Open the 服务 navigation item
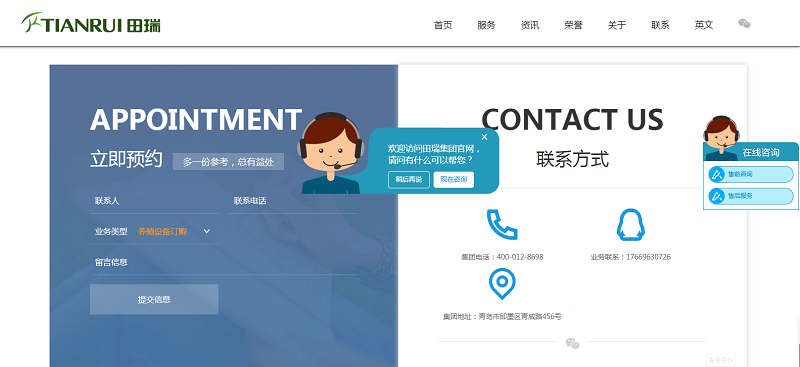Image resolution: width=800 pixels, height=367 pixels. pos(486,25)
